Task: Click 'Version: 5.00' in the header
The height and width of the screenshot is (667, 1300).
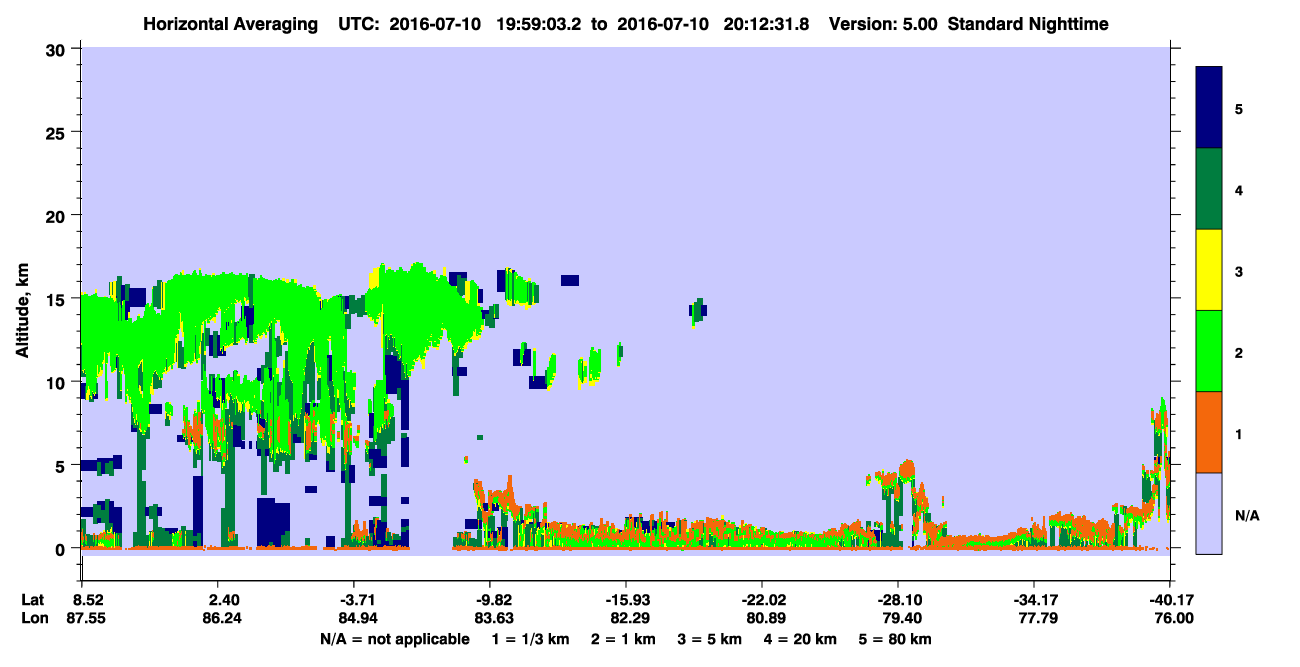Action: click(x=883, y=24)
